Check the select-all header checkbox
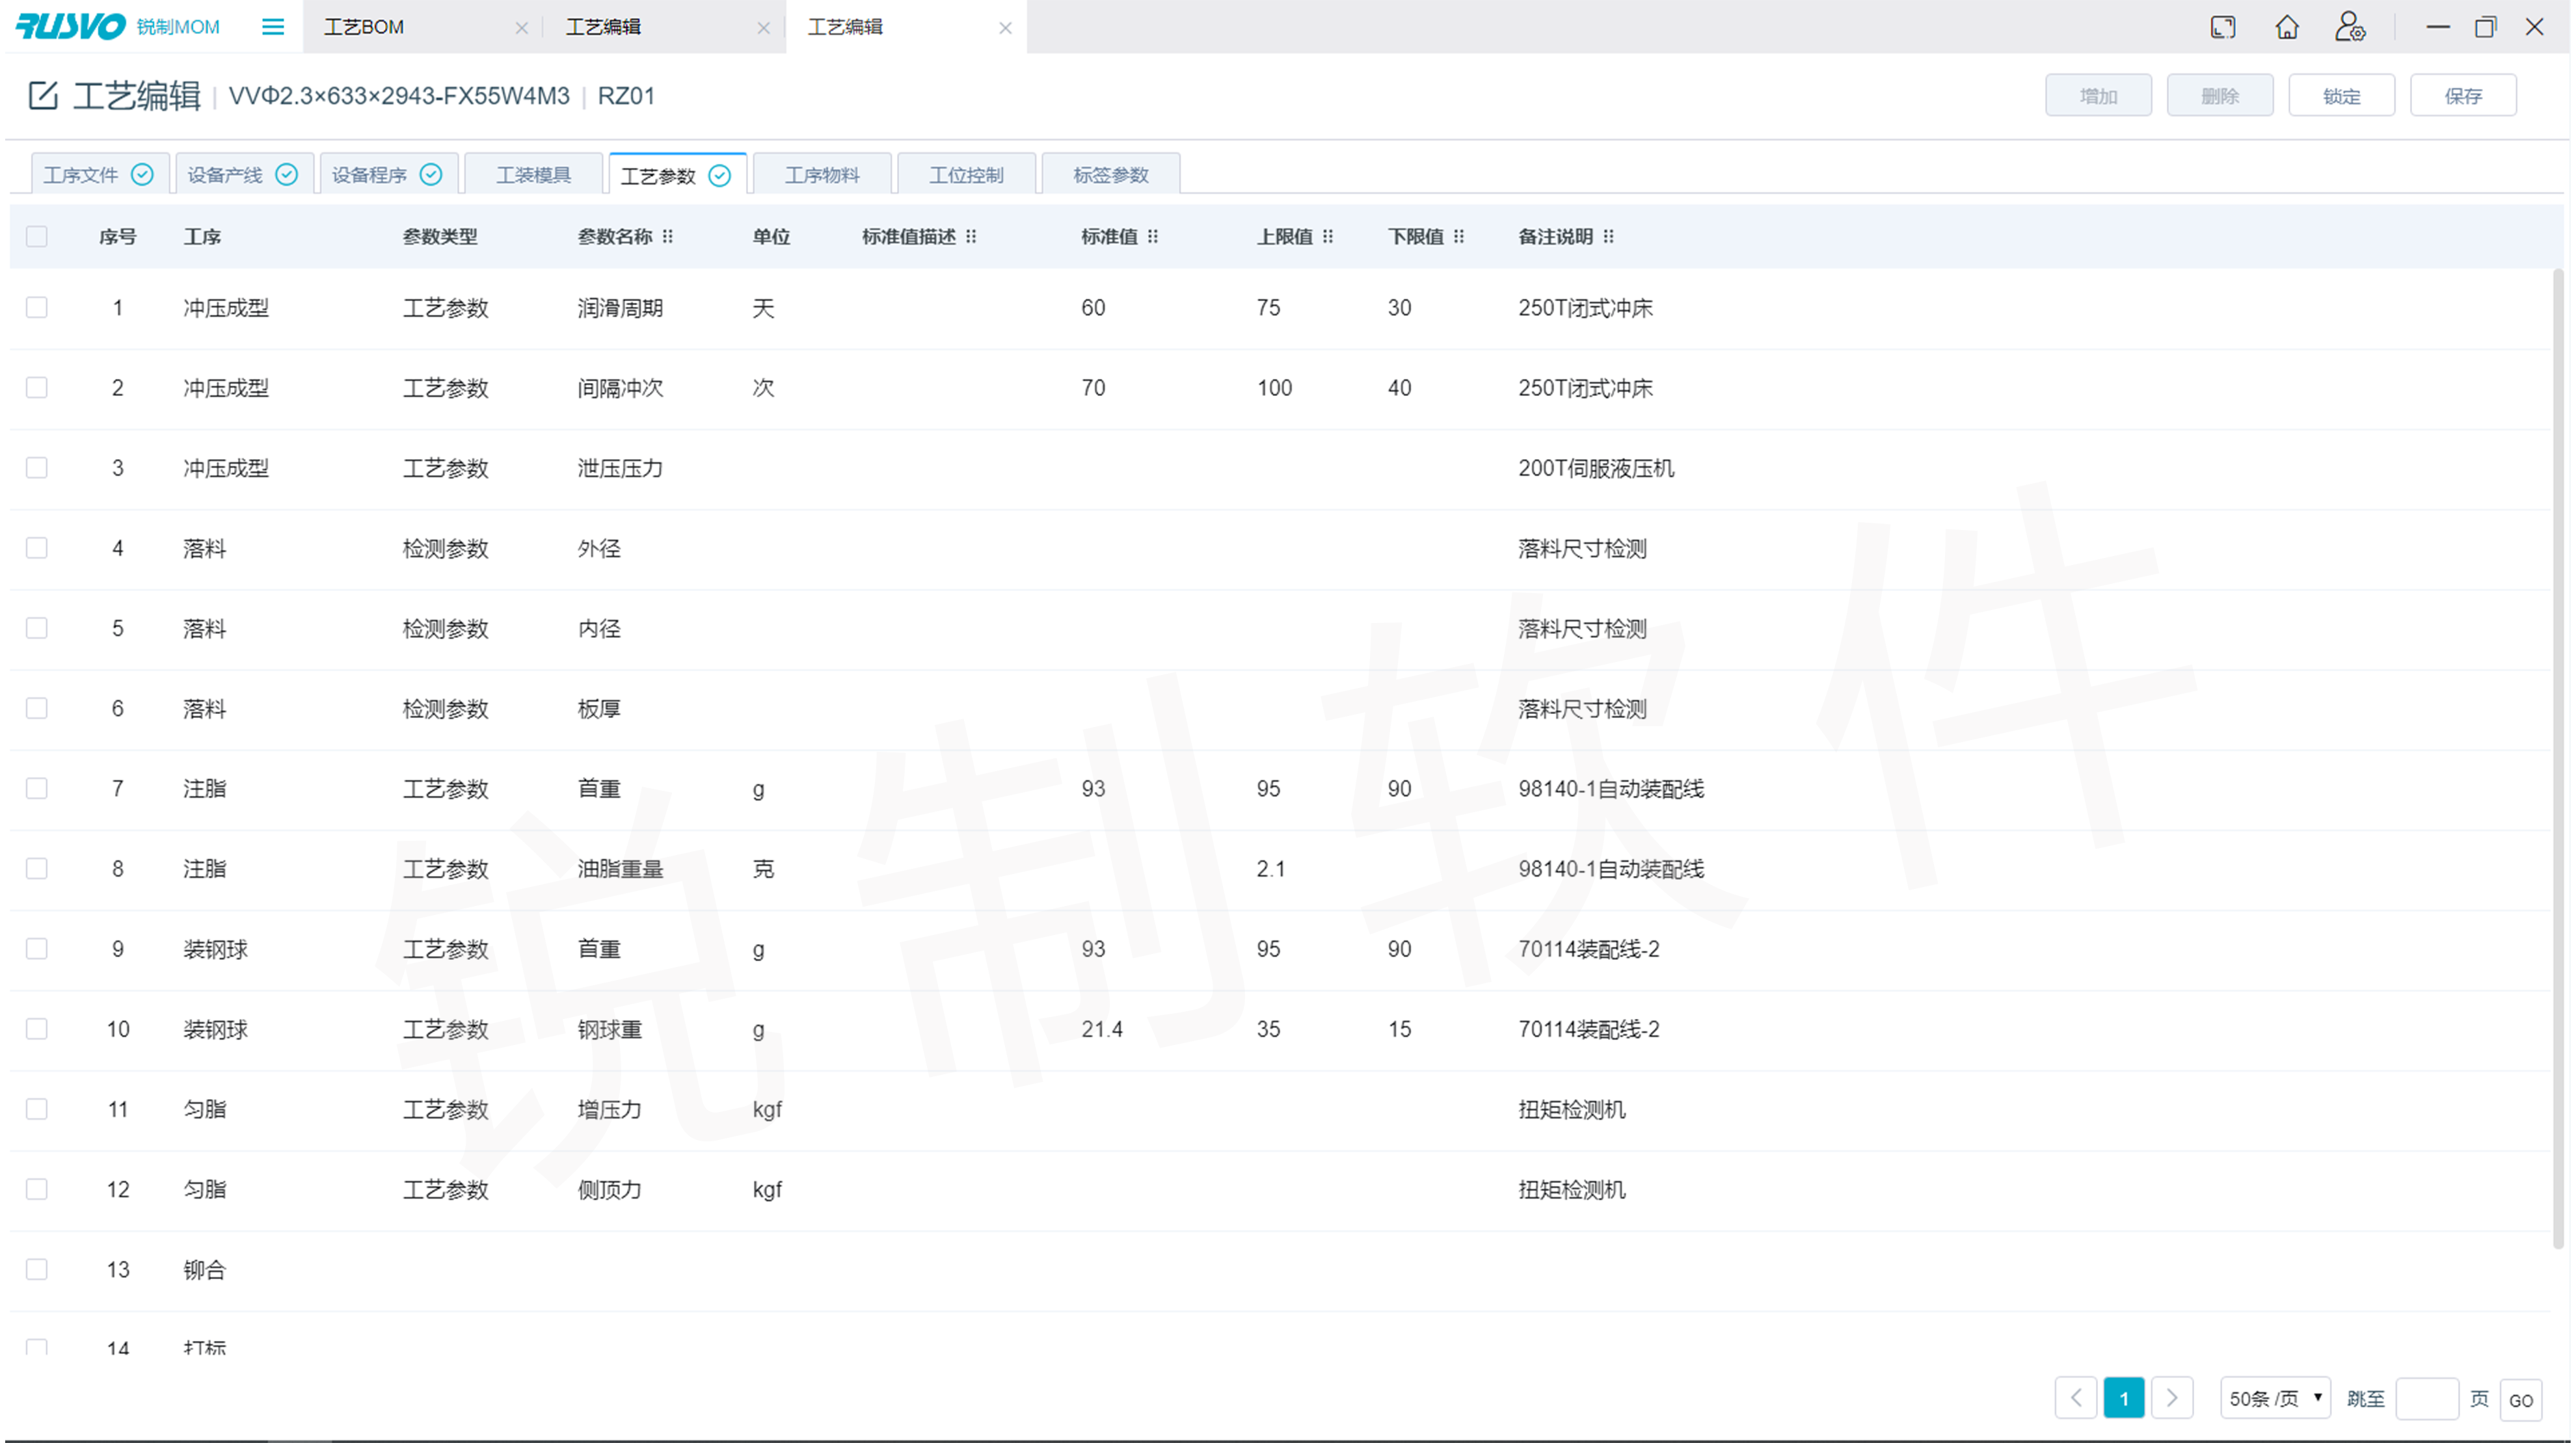Image resolution: width=2576 pixels, height=1443 pixels. point(37,237)
